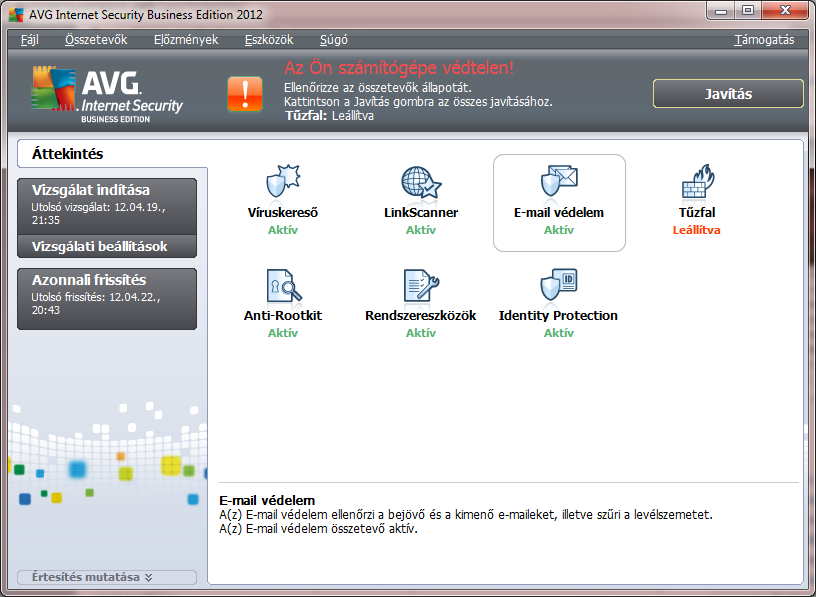Viewport: 816px width, 597px height.
Task: Click the Identity Protection label
Action: pyautogui.click(x=558, y=315)
